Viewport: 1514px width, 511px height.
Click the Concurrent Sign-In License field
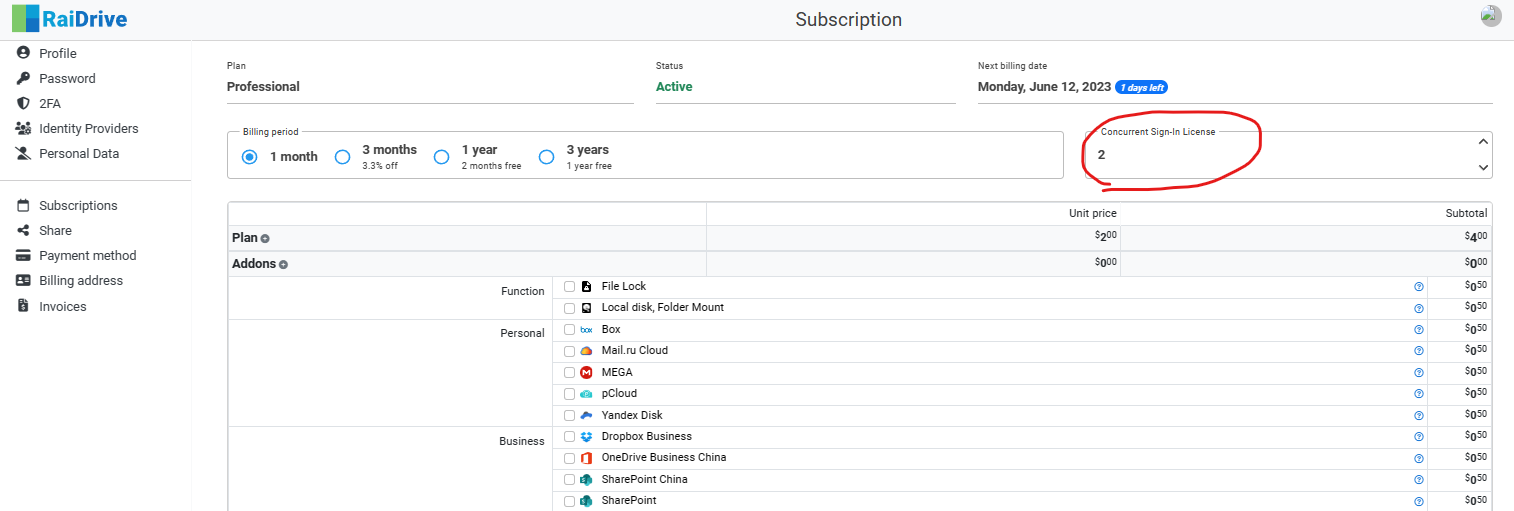click(1288, 155)
